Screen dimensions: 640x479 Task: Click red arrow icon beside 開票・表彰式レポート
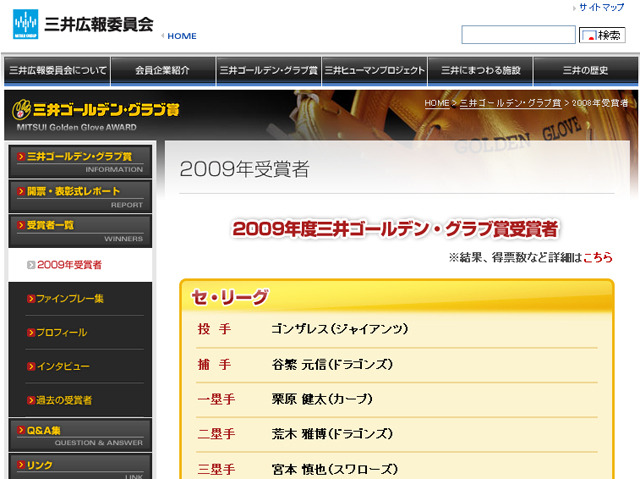(x=21, y=191)
